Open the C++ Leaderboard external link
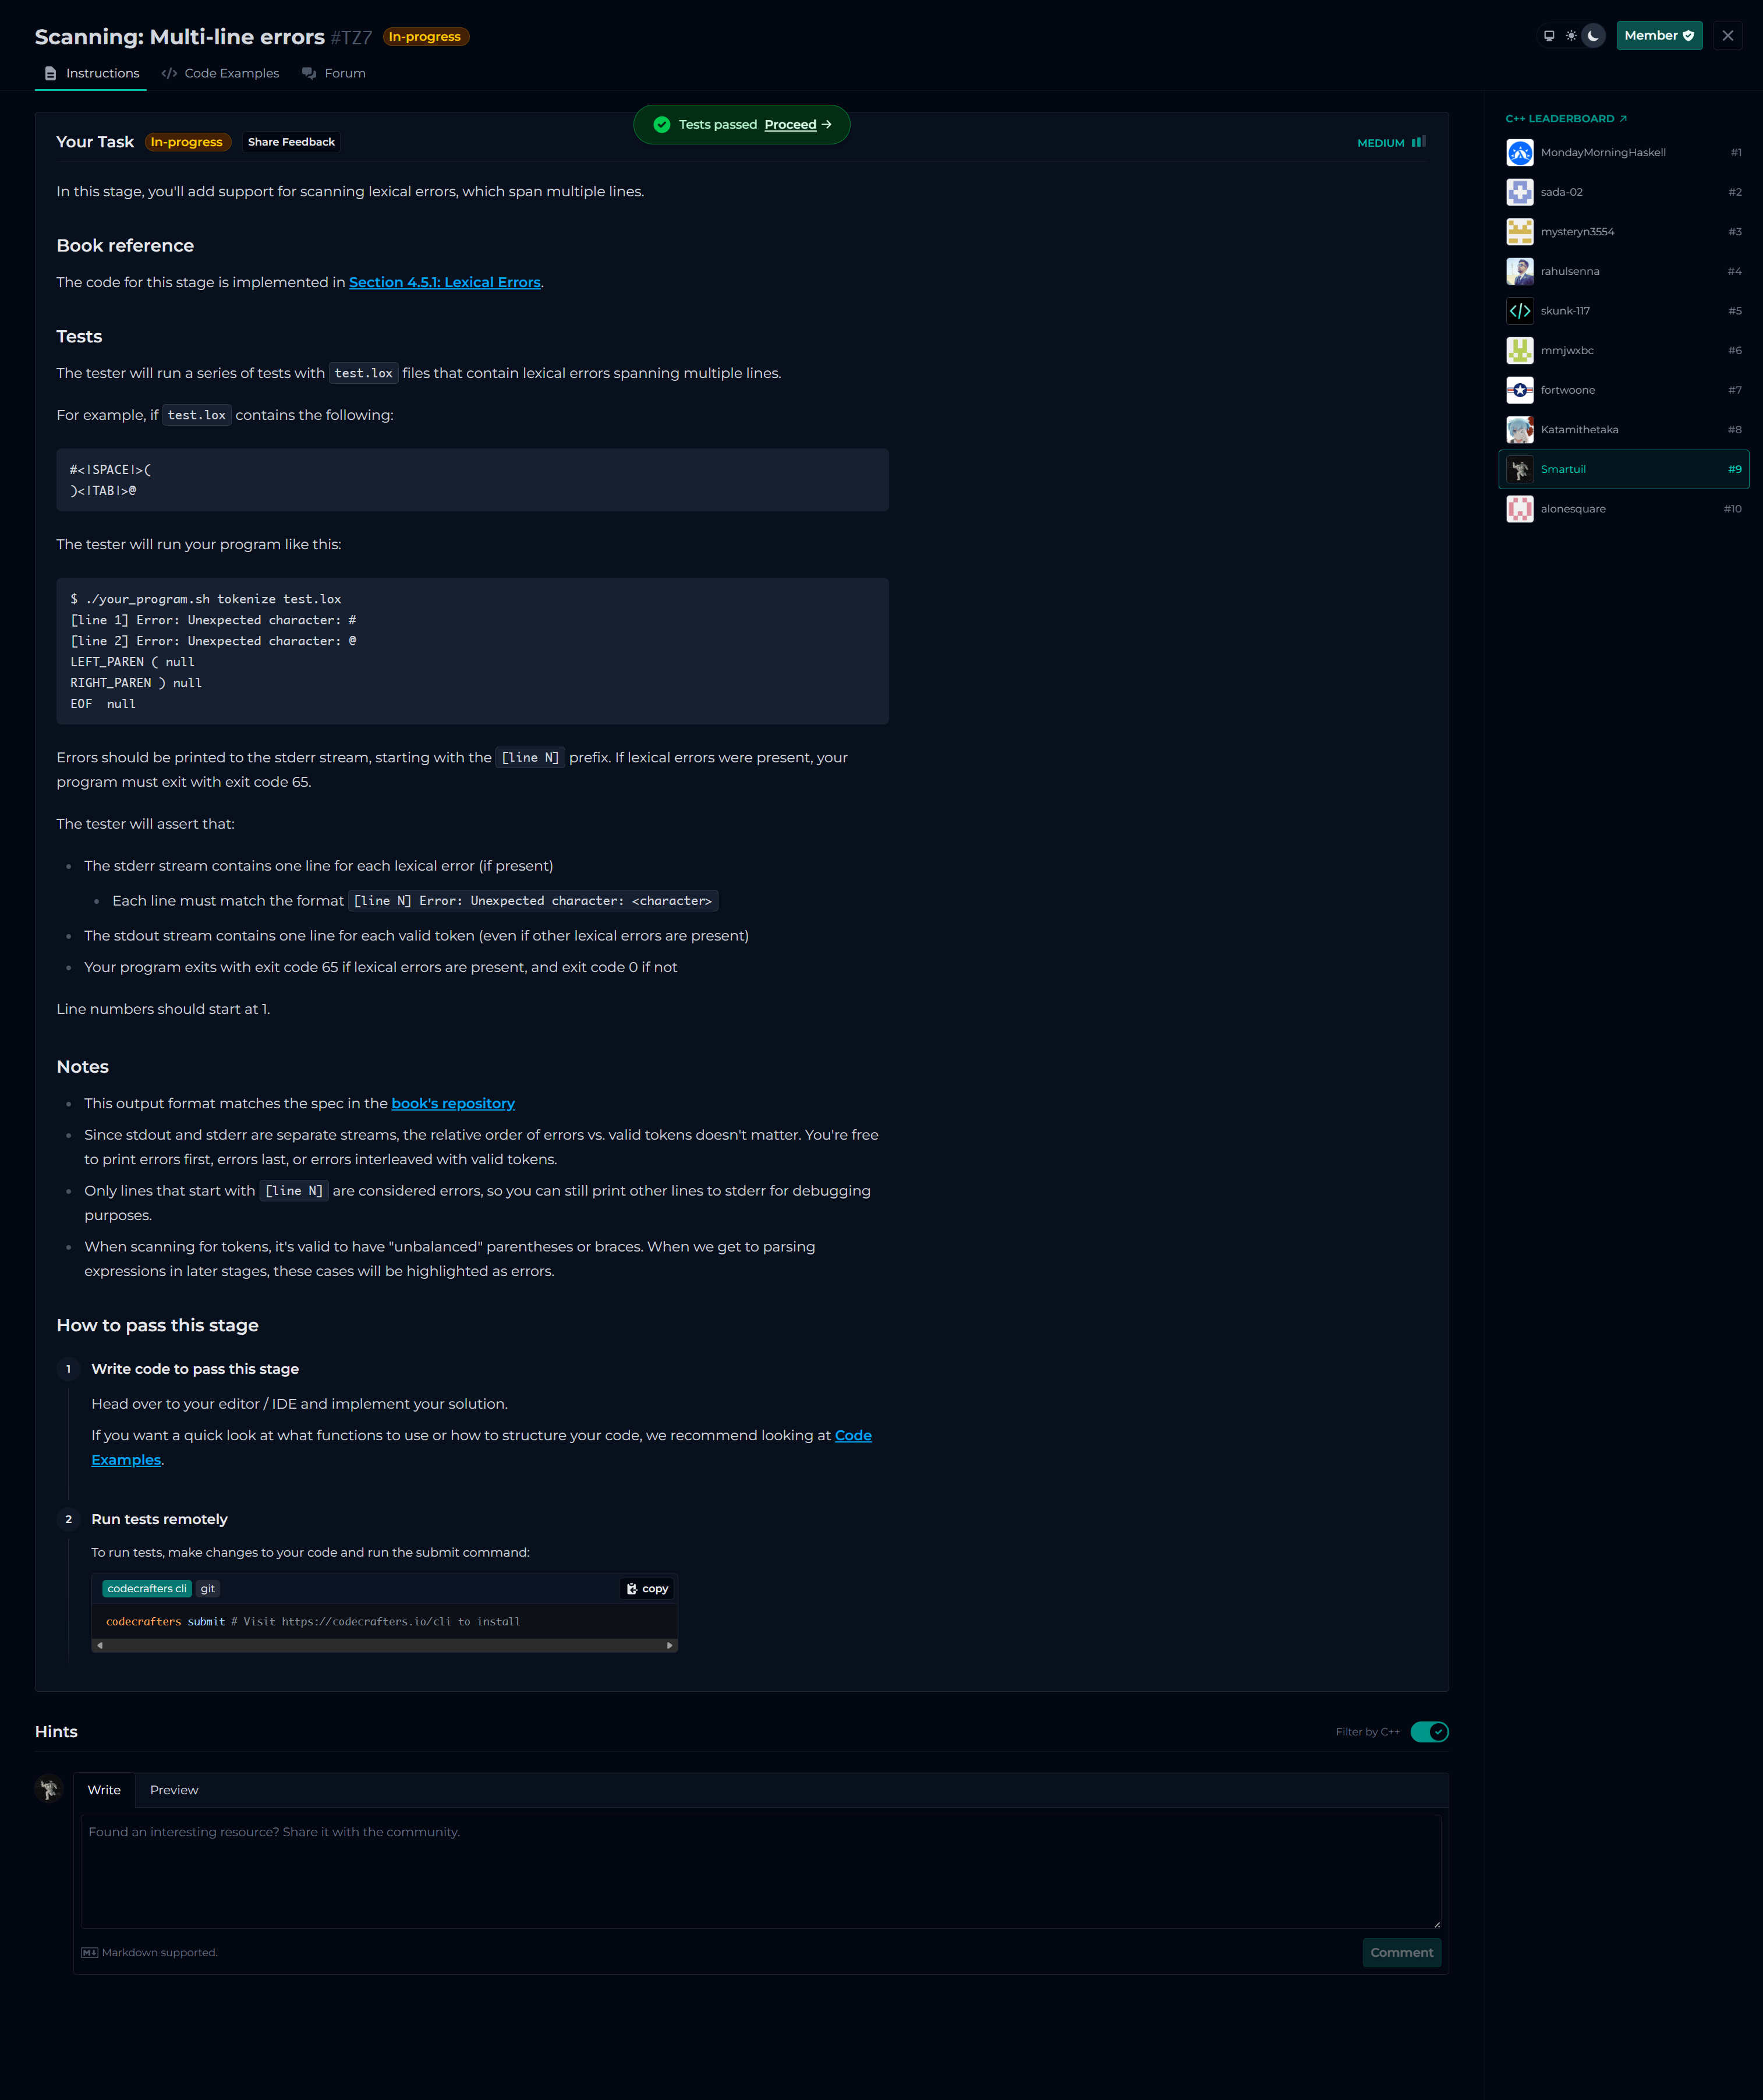The width and height of the screenshot is (1763, 2100). pyautogui.click(x=1566, y=119)
